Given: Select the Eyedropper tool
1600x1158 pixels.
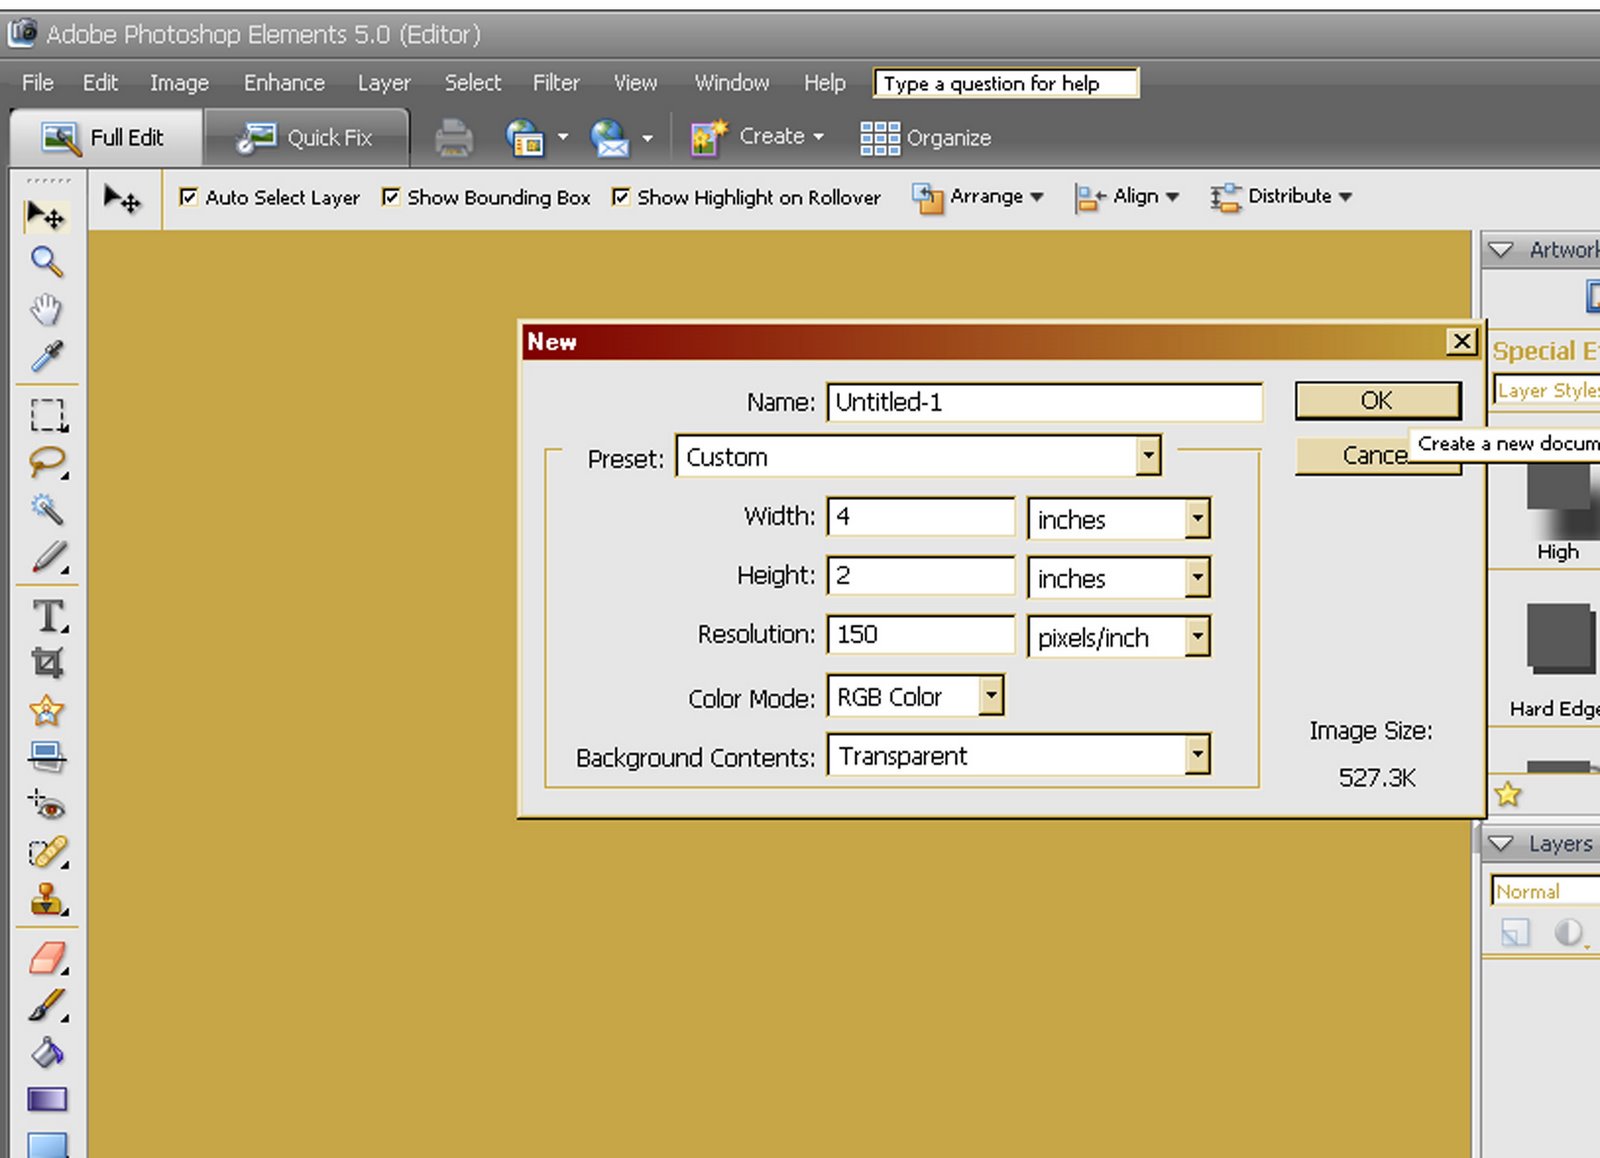Looking at the screenshot, I should click(x=46, y=356).
